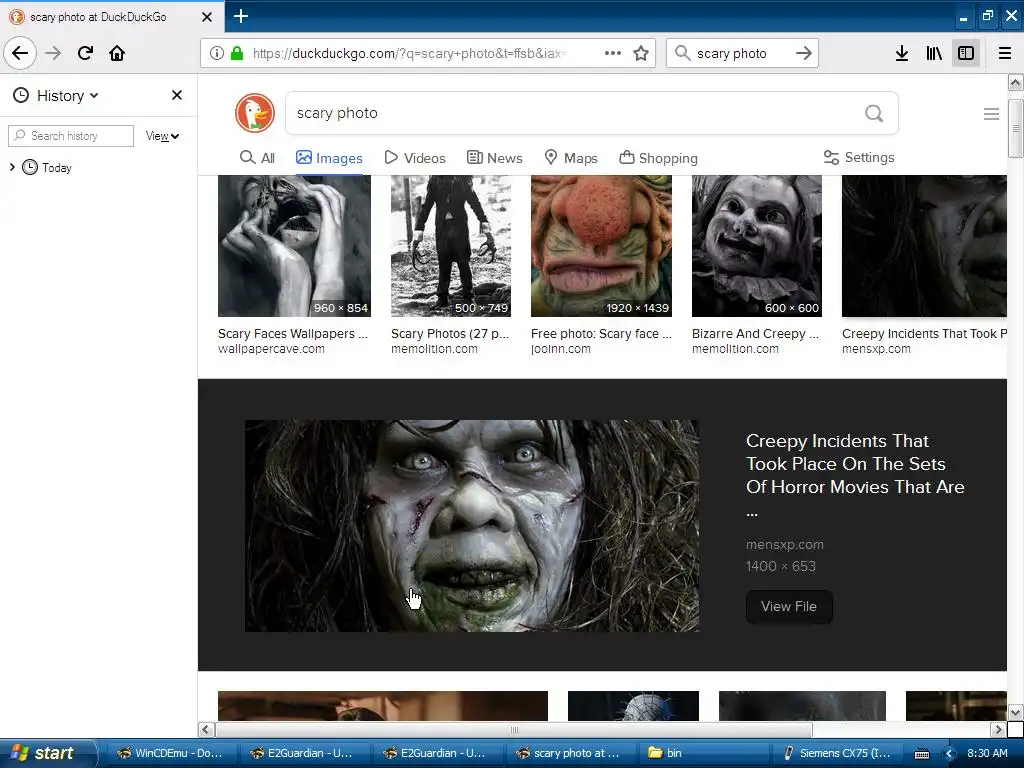Click the Scary Faces Wallpapers title text
The width and height of the screenshot is (1024, 768).
(x=293, y=334)
